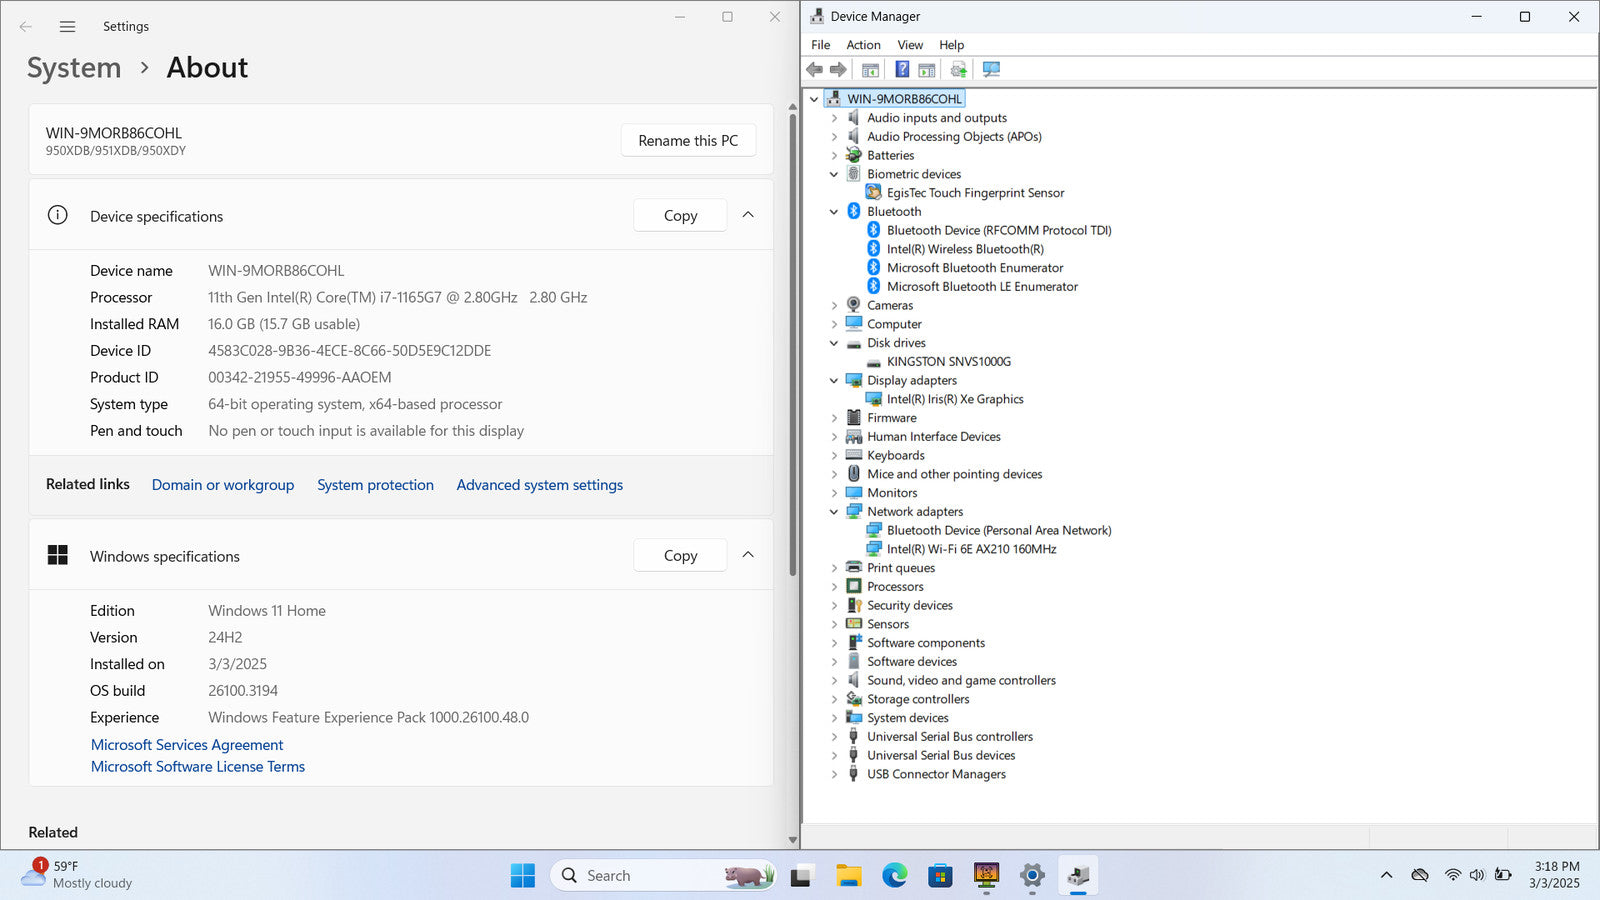Image resolution: width=1600 pixels, height=900 pixels.
Task: Click the Settings back arrow
Action: pos(26,27)
